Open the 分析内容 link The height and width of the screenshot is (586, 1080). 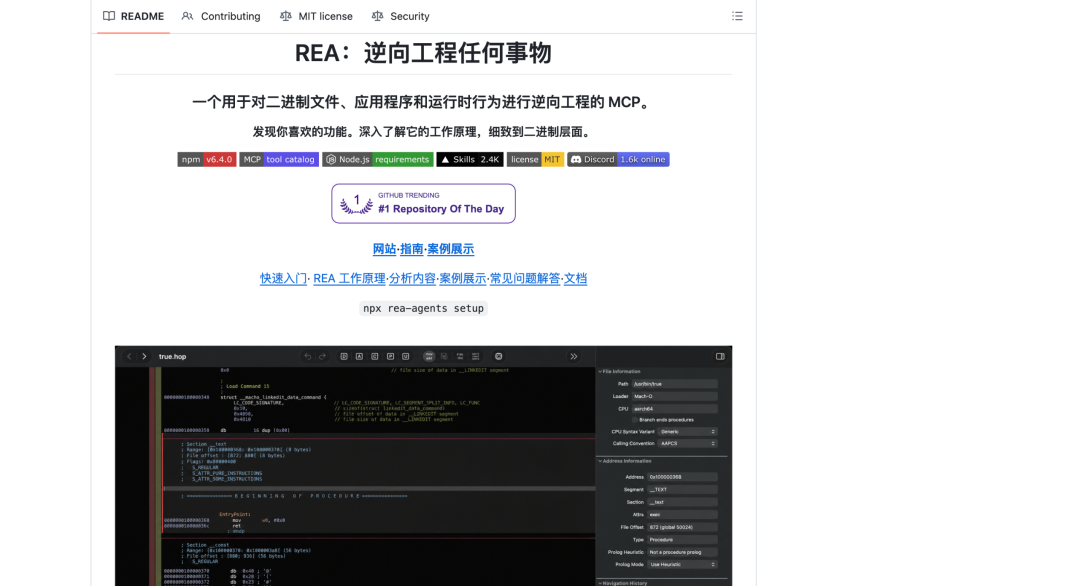click(x=412, y=279)
